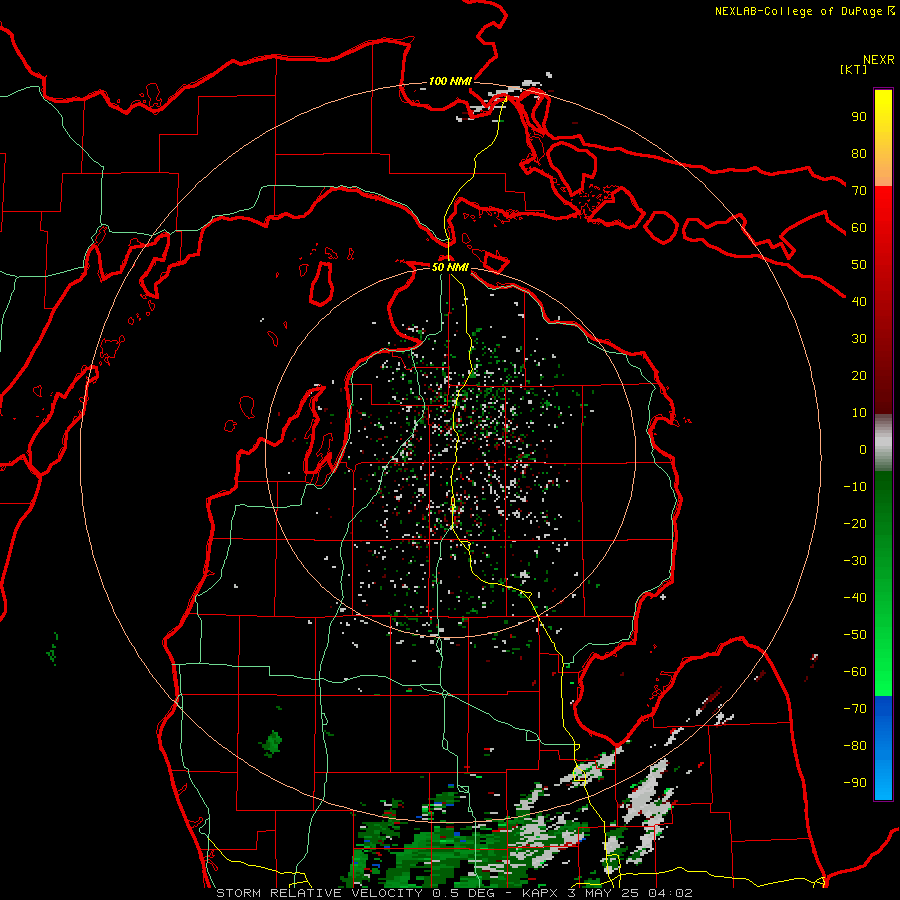Image resolution: width=900 pixels, height=900 pixels.
Task: Click the positive 40 knot scale label
Action: [859, 301]
